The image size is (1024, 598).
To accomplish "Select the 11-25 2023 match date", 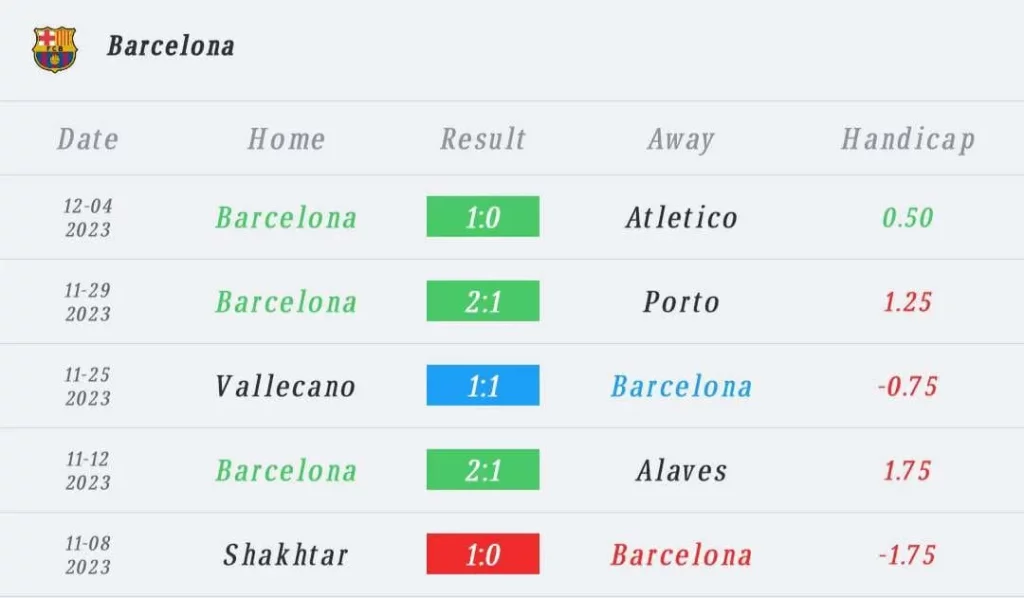I will tap(88, 386).
